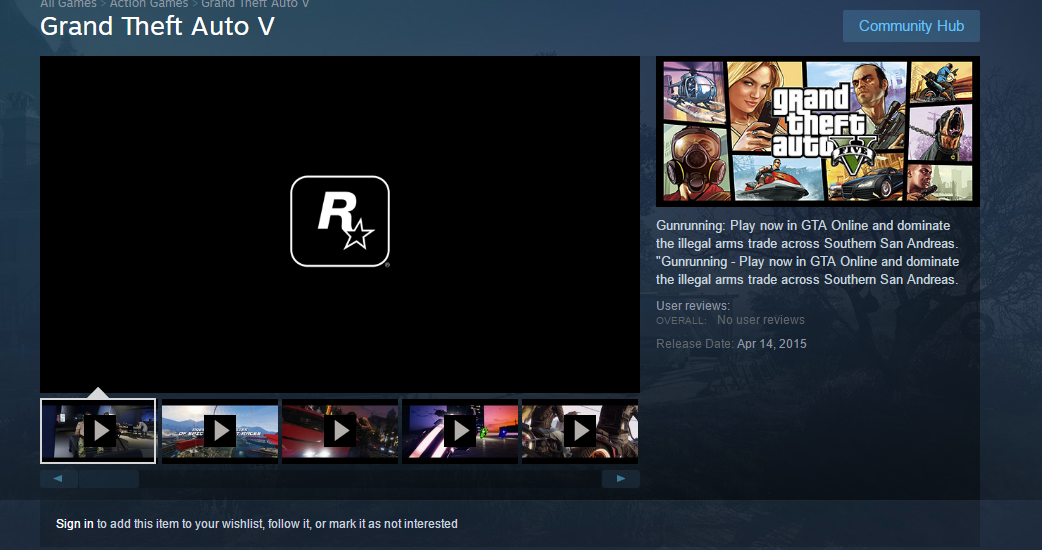Go to All Games breadcrumb
Viewport: 1042px width, 550px height.
click(x=68, y=4)
